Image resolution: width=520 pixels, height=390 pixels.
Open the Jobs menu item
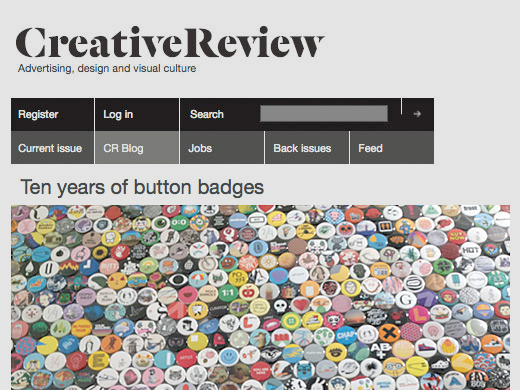coord(222,148)
